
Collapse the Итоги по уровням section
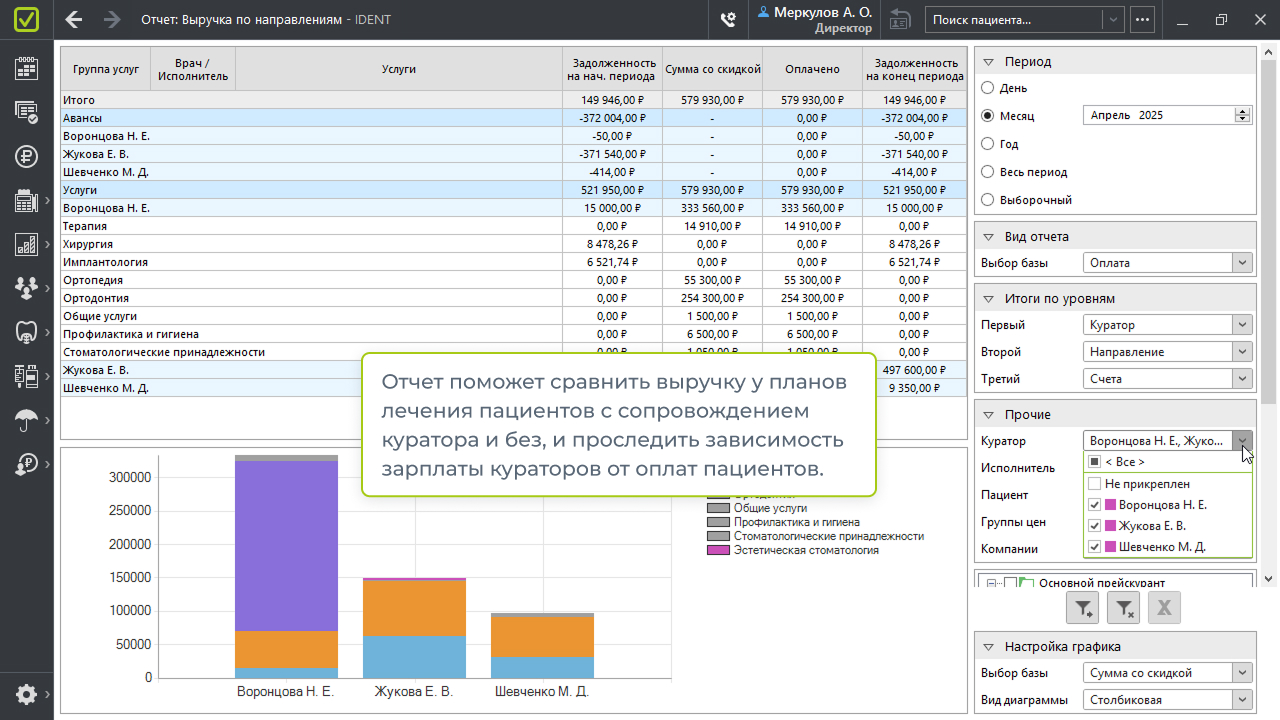[x=988, y=299]
